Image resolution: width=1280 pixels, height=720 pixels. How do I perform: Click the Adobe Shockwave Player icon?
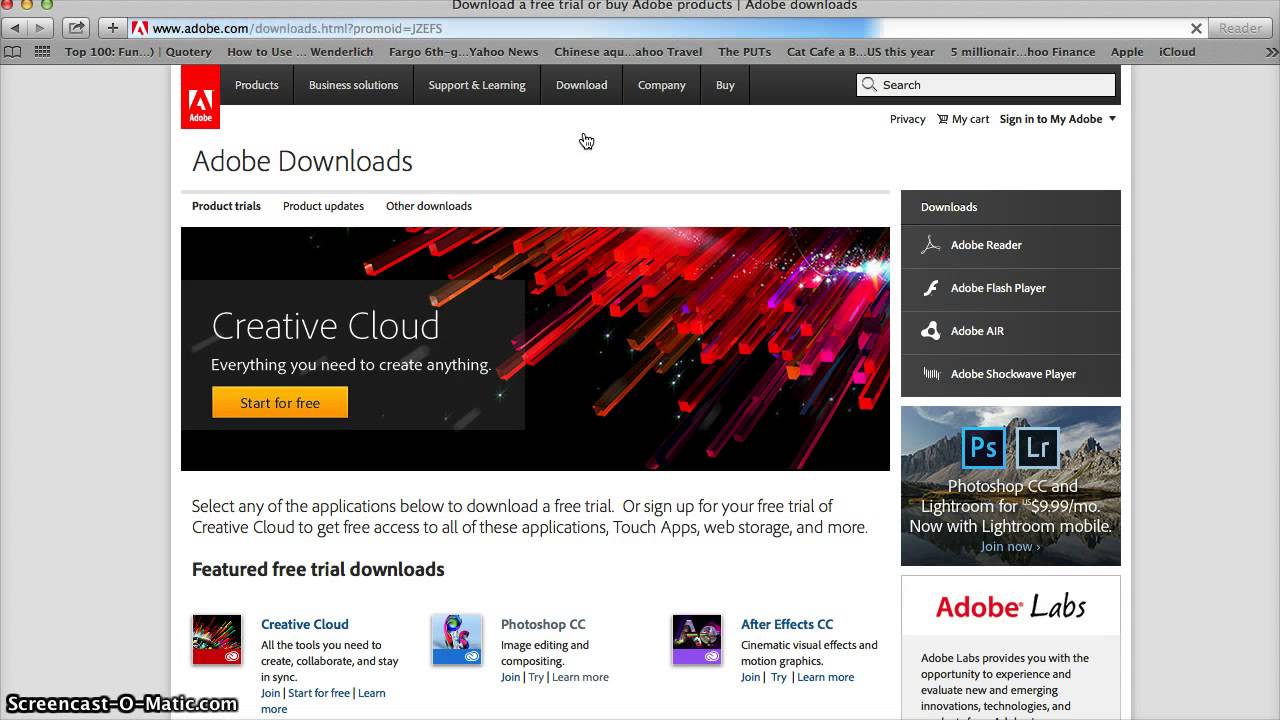931,374
